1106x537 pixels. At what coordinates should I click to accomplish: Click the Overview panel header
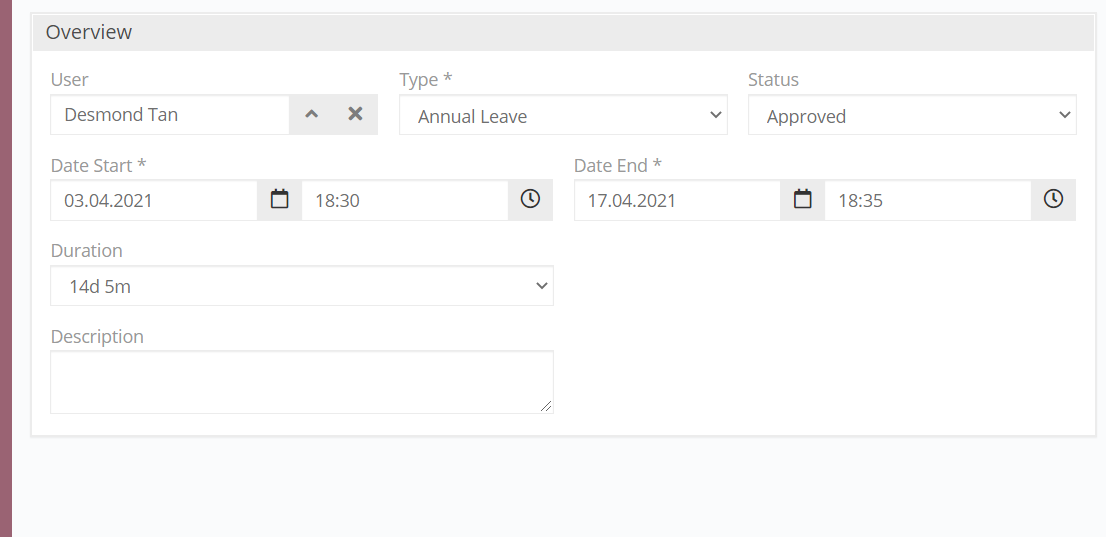(564, 32)
